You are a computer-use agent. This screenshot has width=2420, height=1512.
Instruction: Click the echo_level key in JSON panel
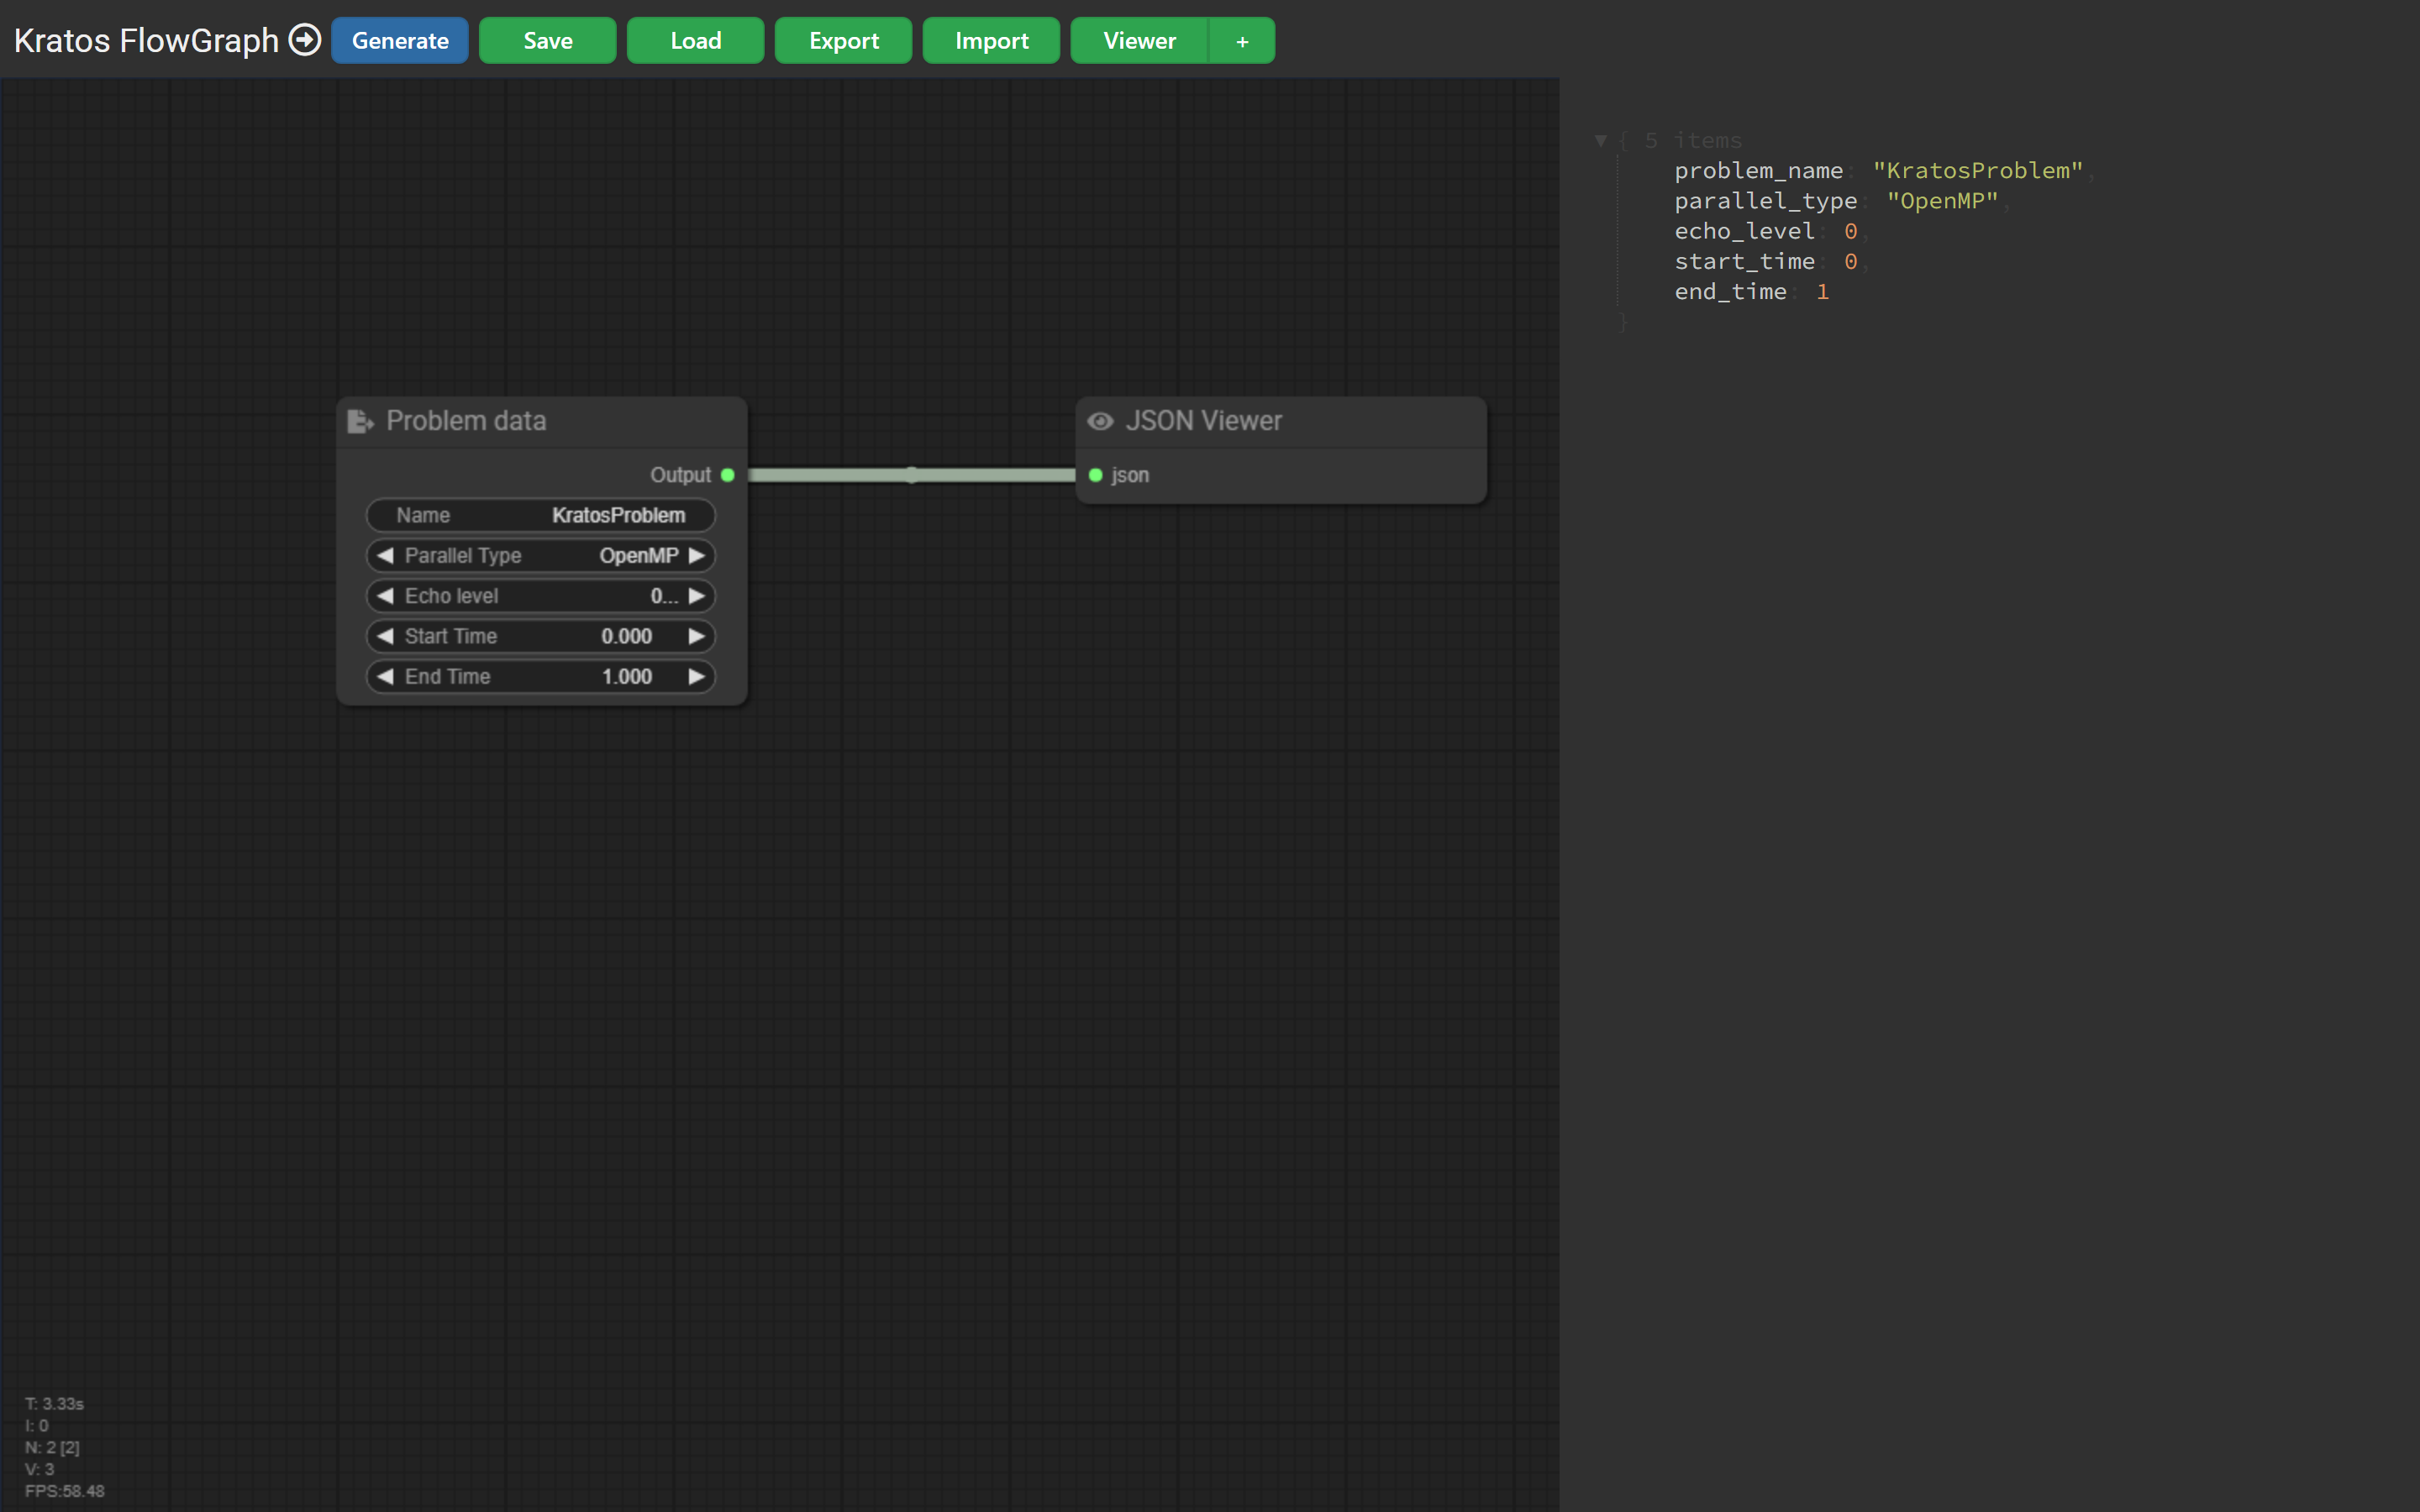1744,231
